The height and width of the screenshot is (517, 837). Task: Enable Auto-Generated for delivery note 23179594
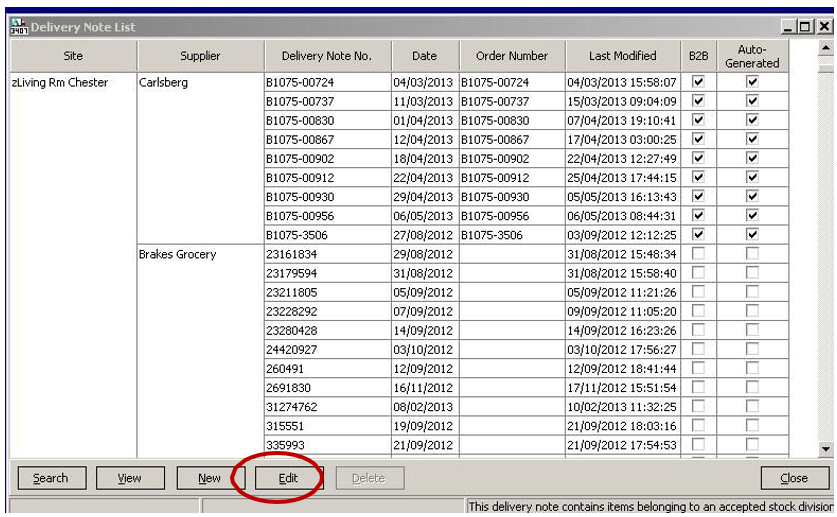click(x=752, y=273)
